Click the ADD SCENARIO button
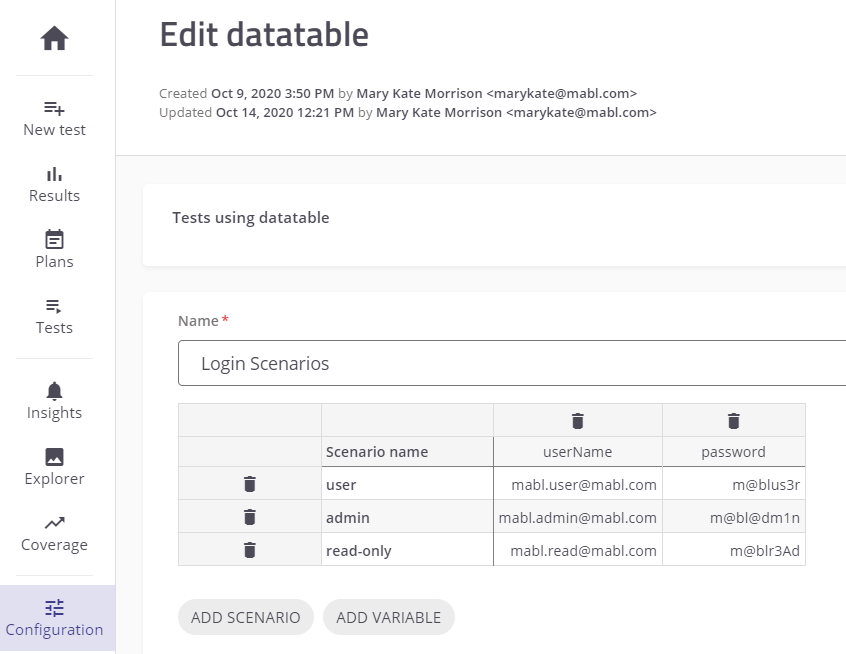Screen dimensions: 846x654 coord(245,617)
